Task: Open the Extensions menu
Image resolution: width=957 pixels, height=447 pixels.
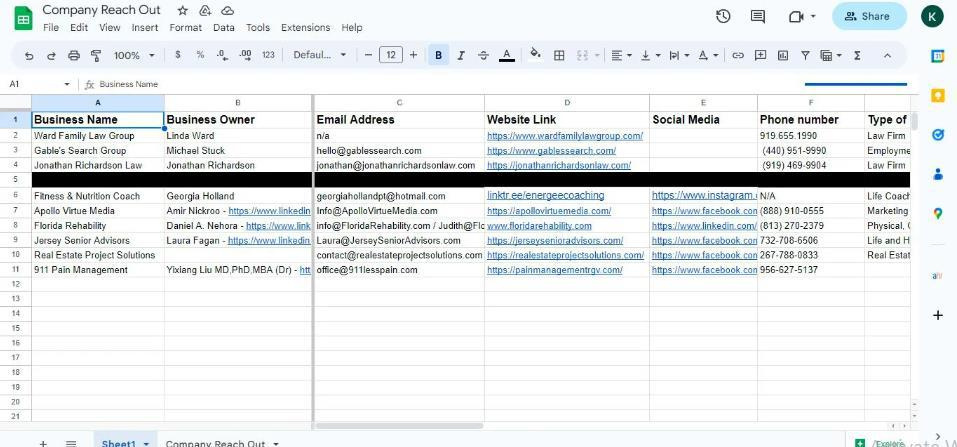Action: pos(305,27)
